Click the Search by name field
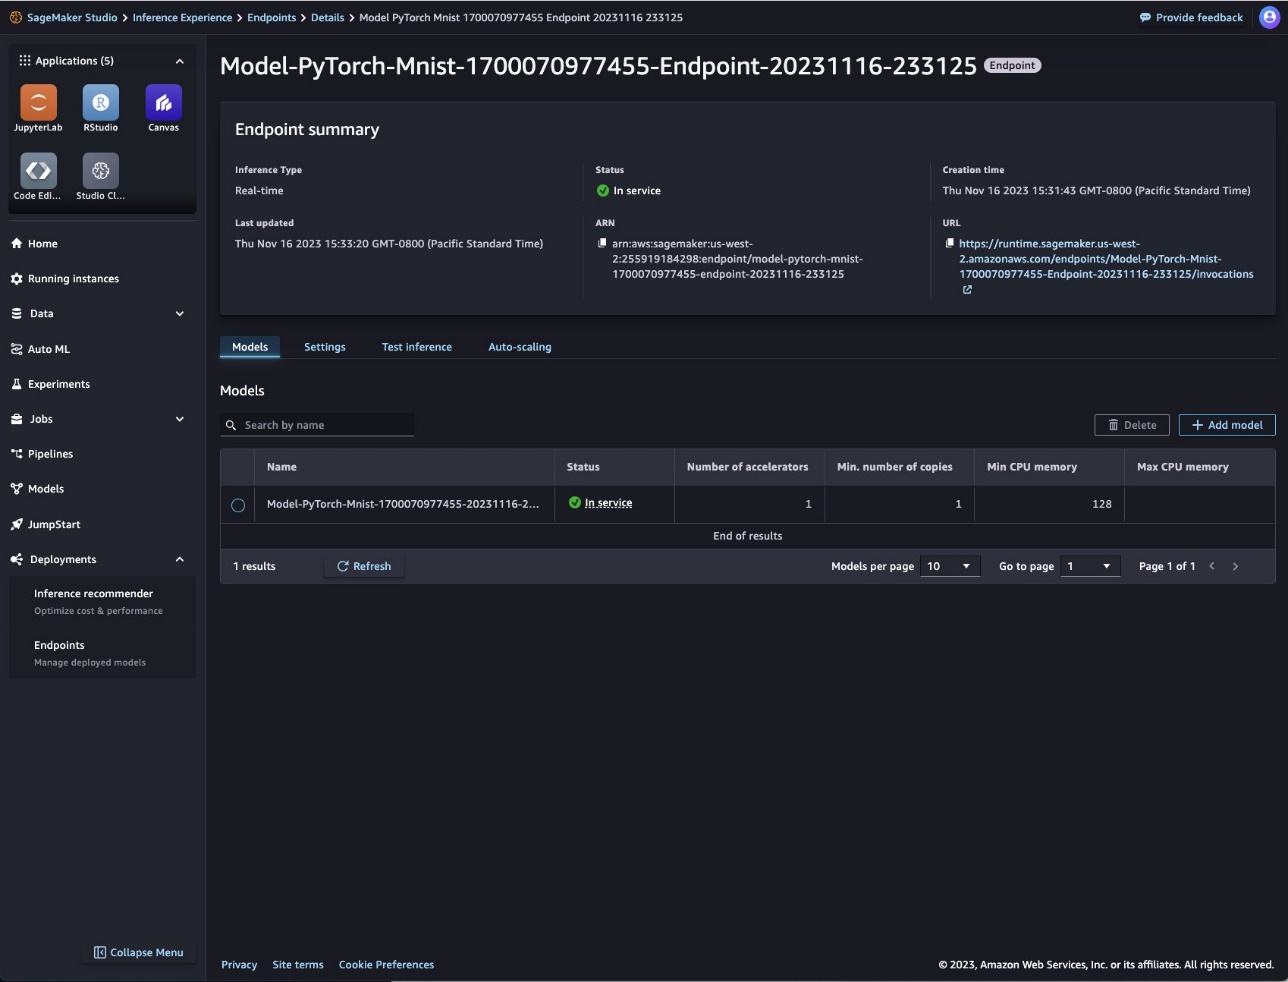This screenshot has height=982, width=1288. tap(317, 425)
